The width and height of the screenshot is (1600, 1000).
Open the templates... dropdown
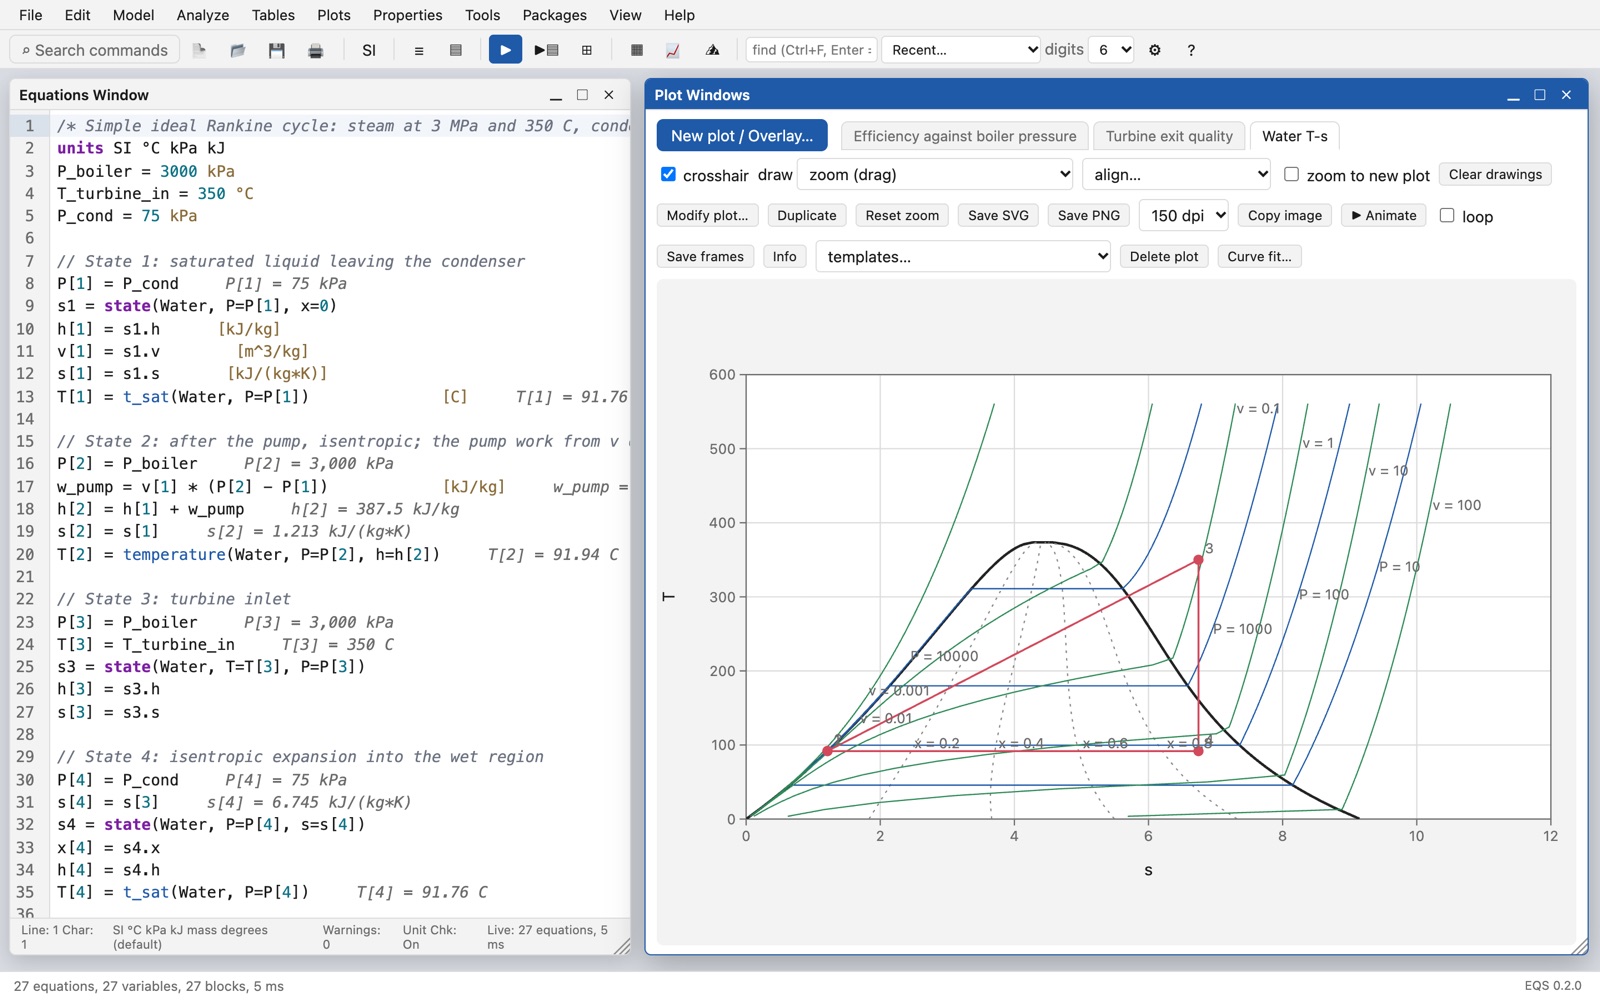click(x=963, y=256)
